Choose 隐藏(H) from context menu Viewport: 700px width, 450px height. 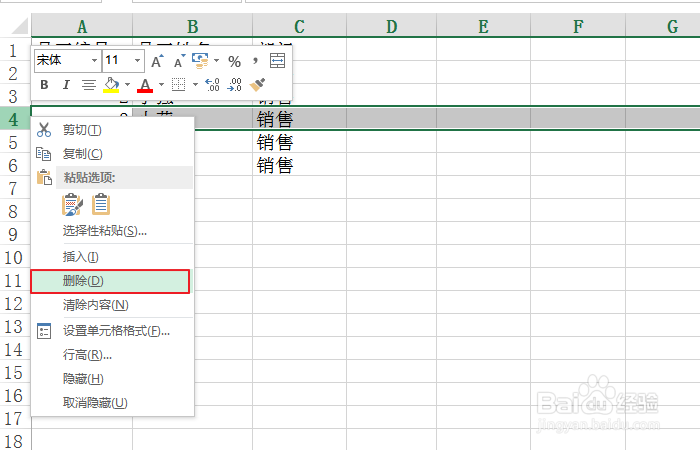pyautogui.click(x=112, y=379)
